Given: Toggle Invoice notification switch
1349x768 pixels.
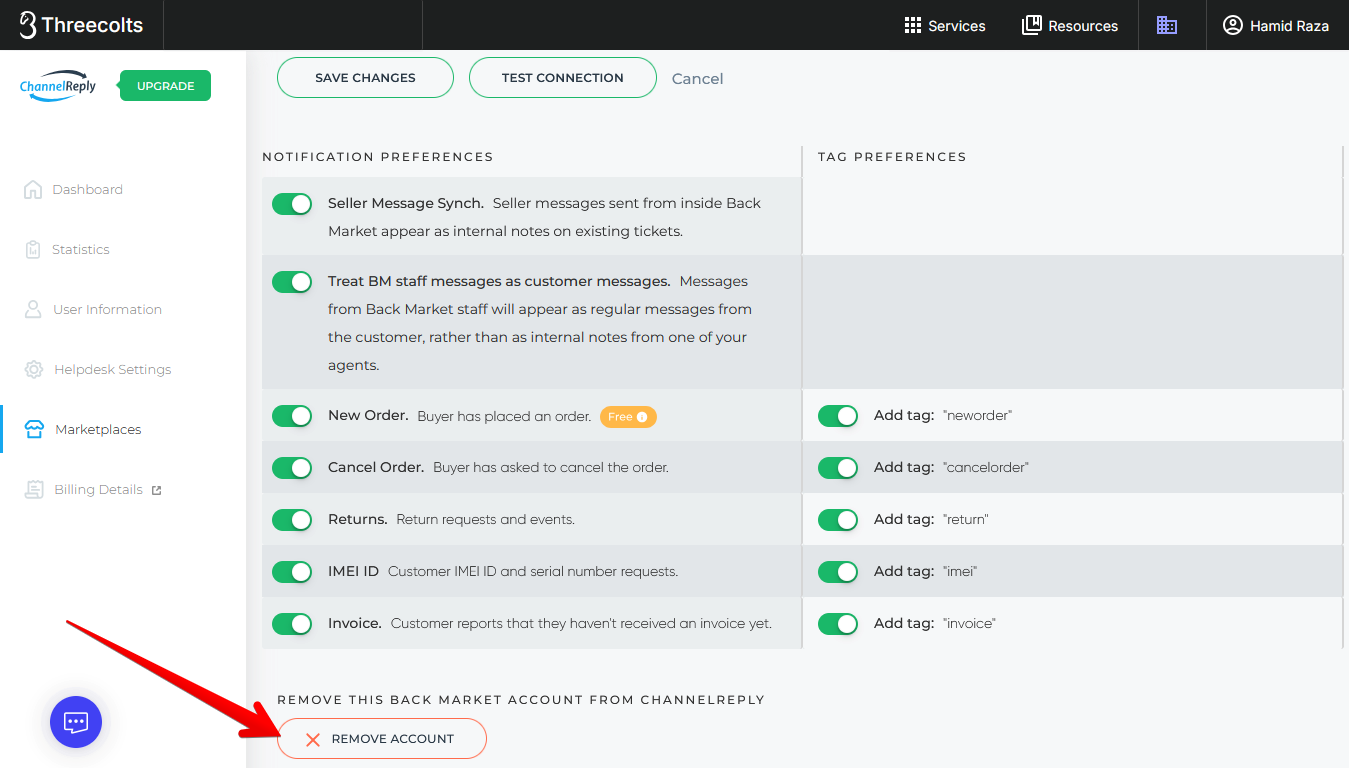Looking at the screenshot, I should point(292,624).
